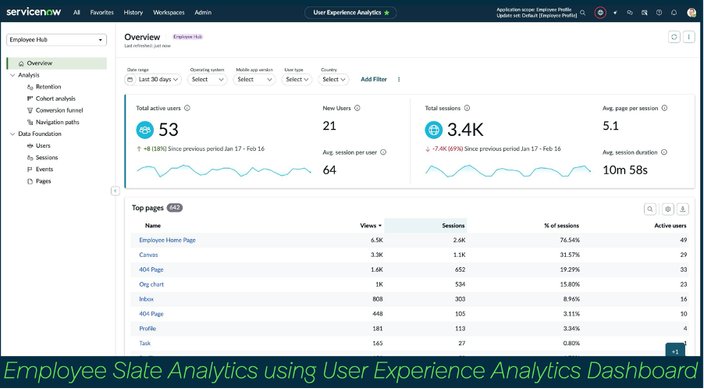This screenshot has height=389, width=704.
Task: Open Retention analysis
Action: tap(48, 87)
